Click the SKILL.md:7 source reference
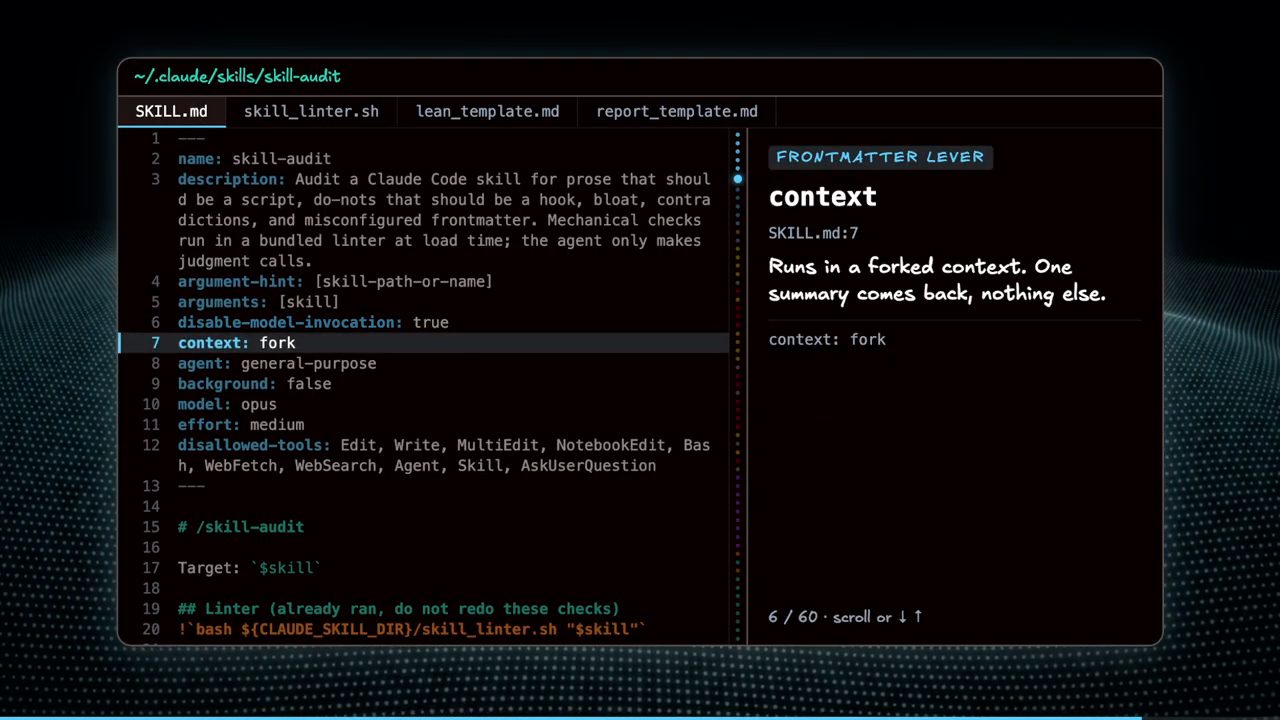 [813, 233]
